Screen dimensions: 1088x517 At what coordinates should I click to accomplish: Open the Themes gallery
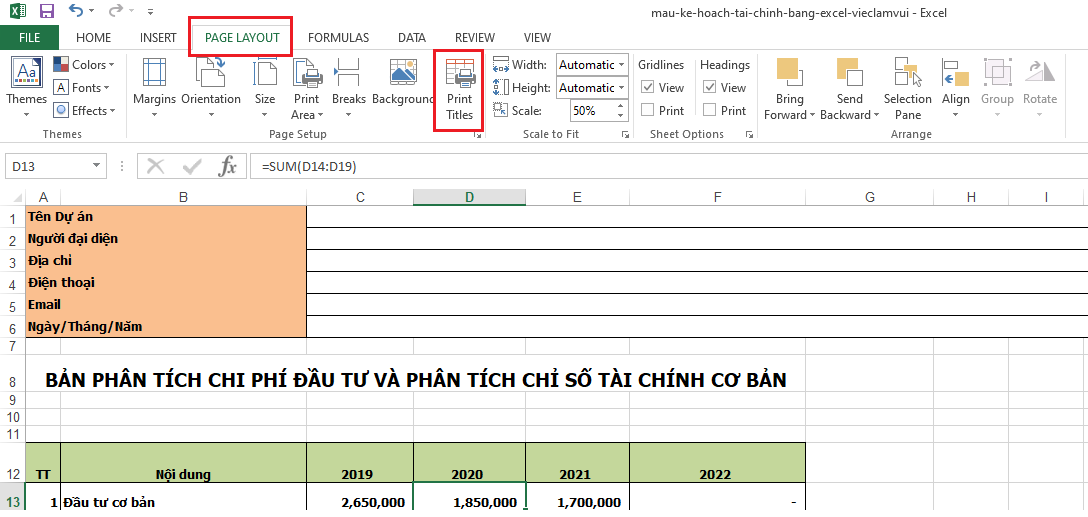click(26, 87)
